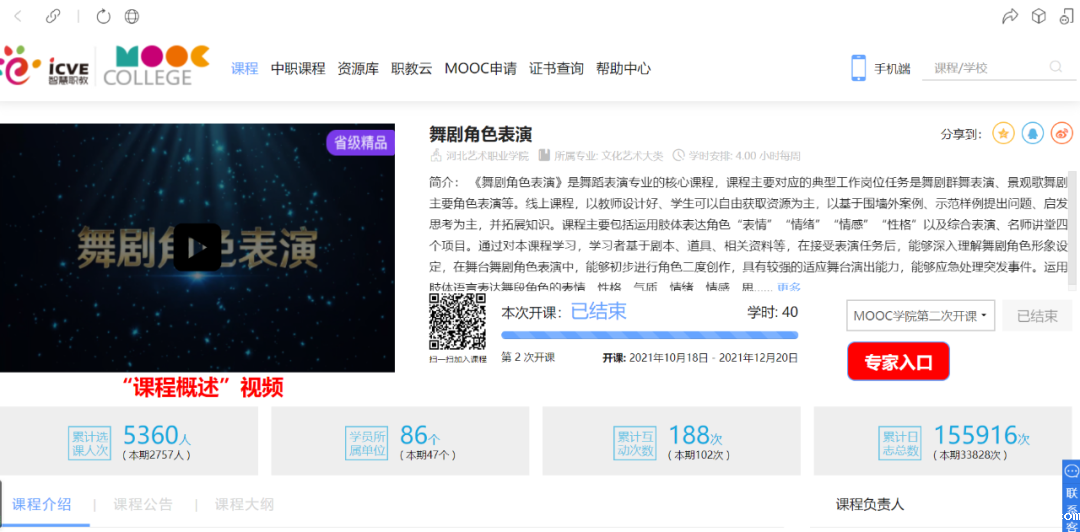Screen dimensions: 1080x532
Task: Open the MOOC申请 menu item
Action: coord(480,69)
